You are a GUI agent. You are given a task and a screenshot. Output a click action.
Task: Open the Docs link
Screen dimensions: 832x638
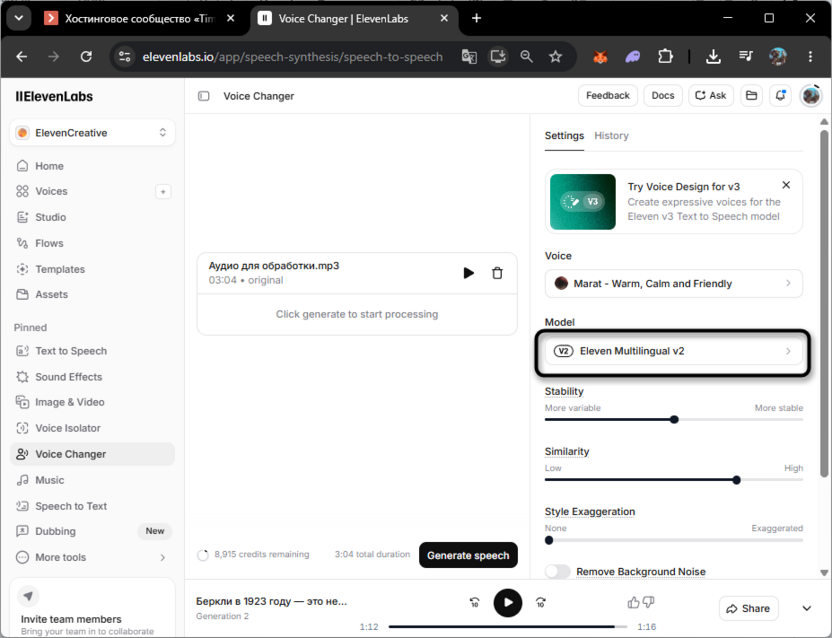tap(663, 96)
